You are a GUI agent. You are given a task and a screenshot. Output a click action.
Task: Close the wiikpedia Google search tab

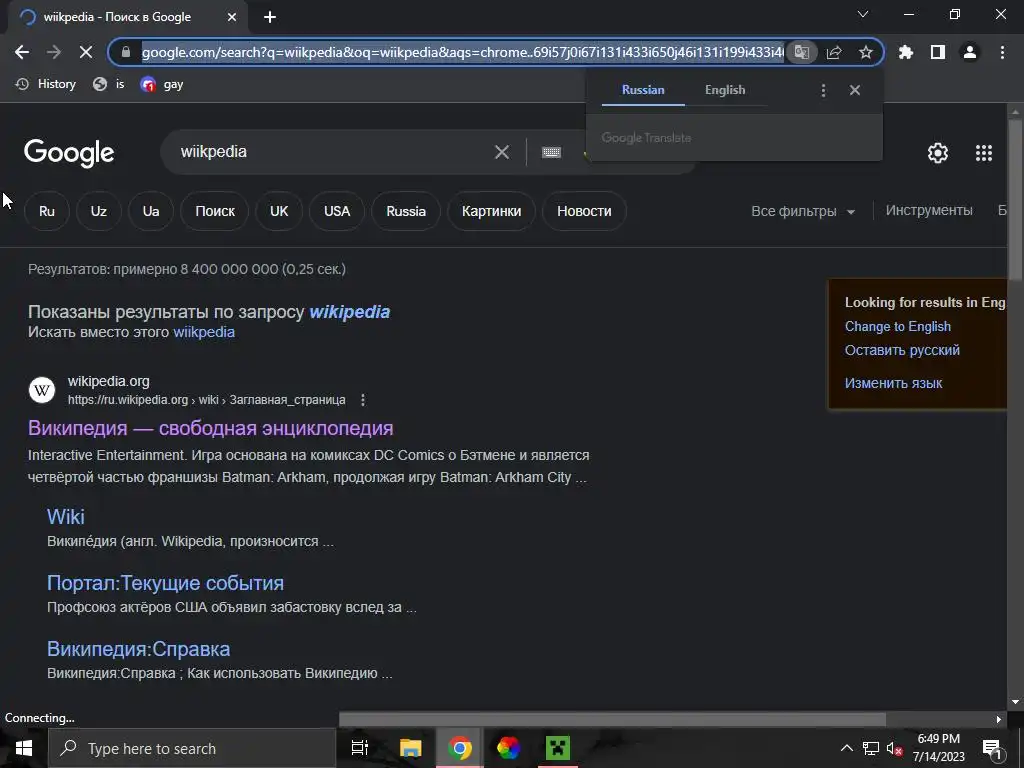pos(232,17)
